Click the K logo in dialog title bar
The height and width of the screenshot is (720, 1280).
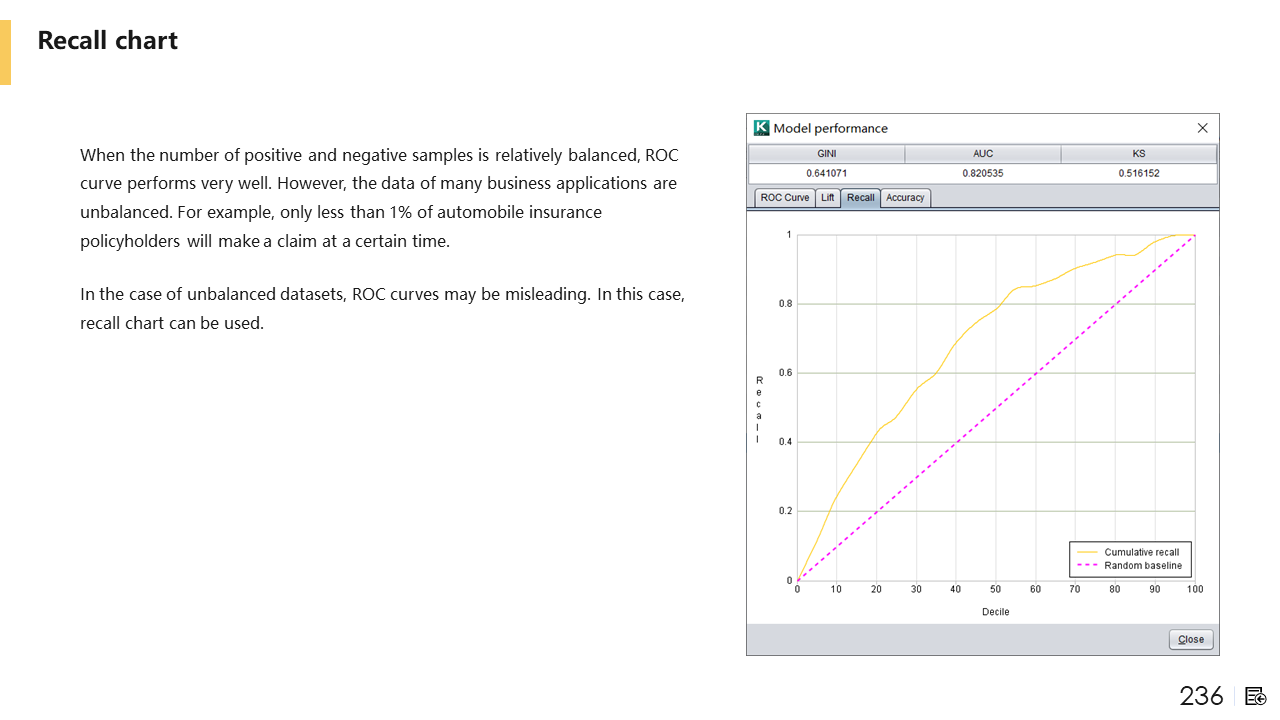(762, 128)
